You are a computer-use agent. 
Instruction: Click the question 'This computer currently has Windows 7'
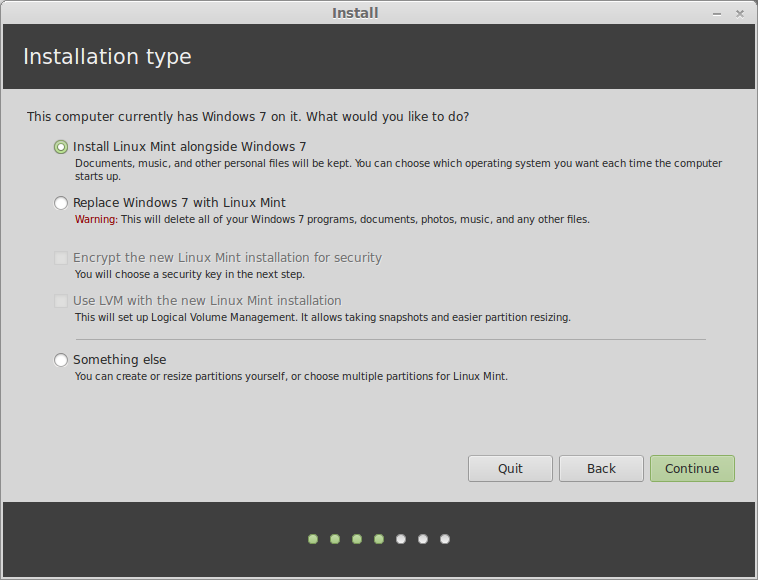248,117
